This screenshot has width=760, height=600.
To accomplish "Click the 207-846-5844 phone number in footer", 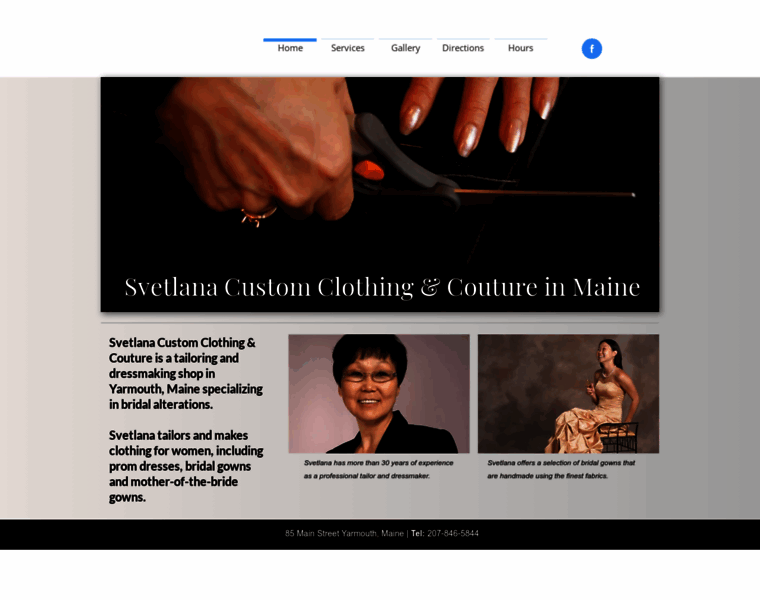I will tap(453, 533).
